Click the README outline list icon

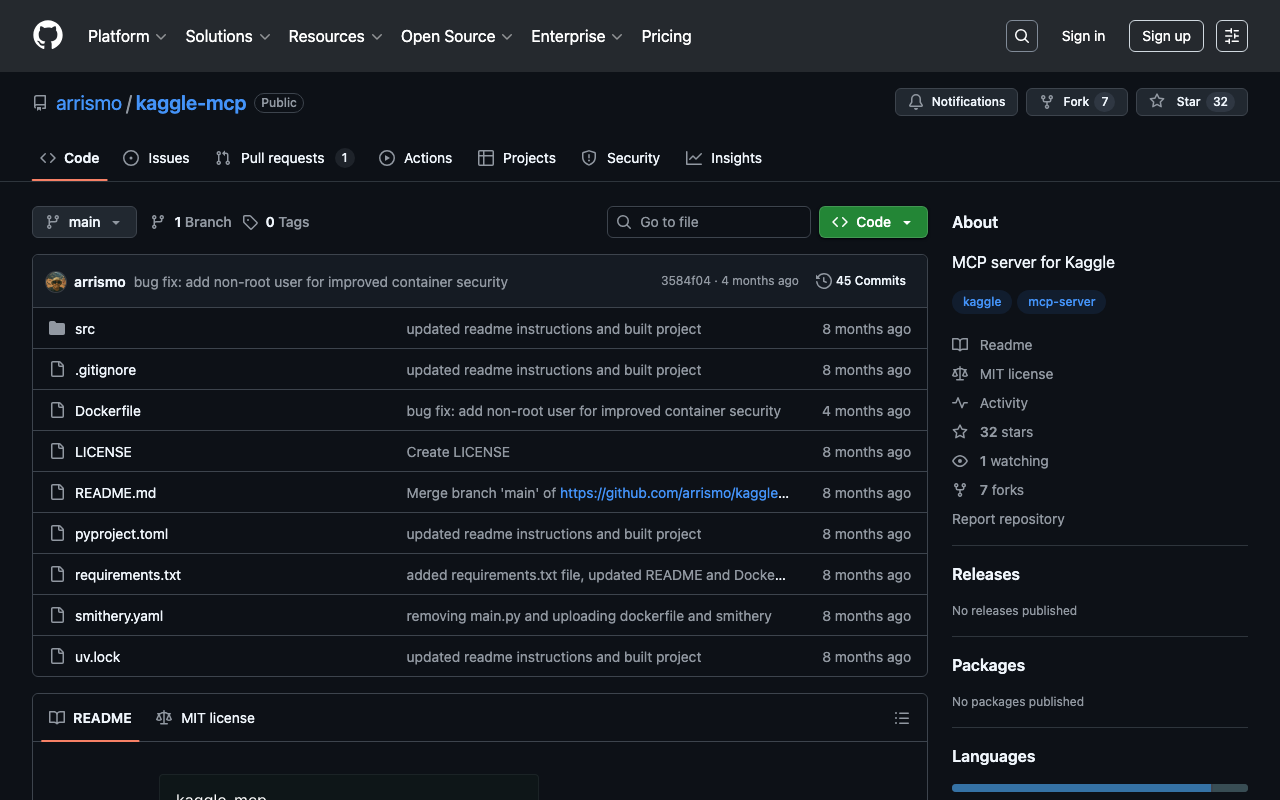pos(901,718)
